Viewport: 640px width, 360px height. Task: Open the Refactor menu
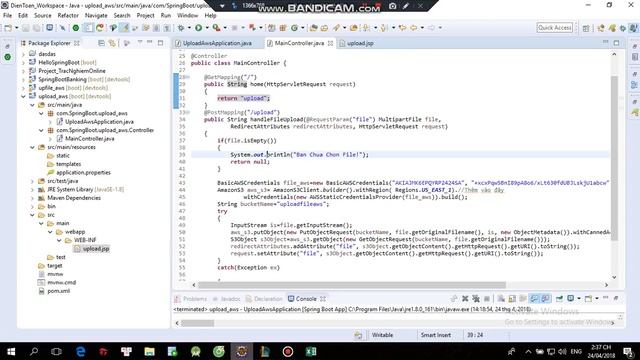click(68, 16)
